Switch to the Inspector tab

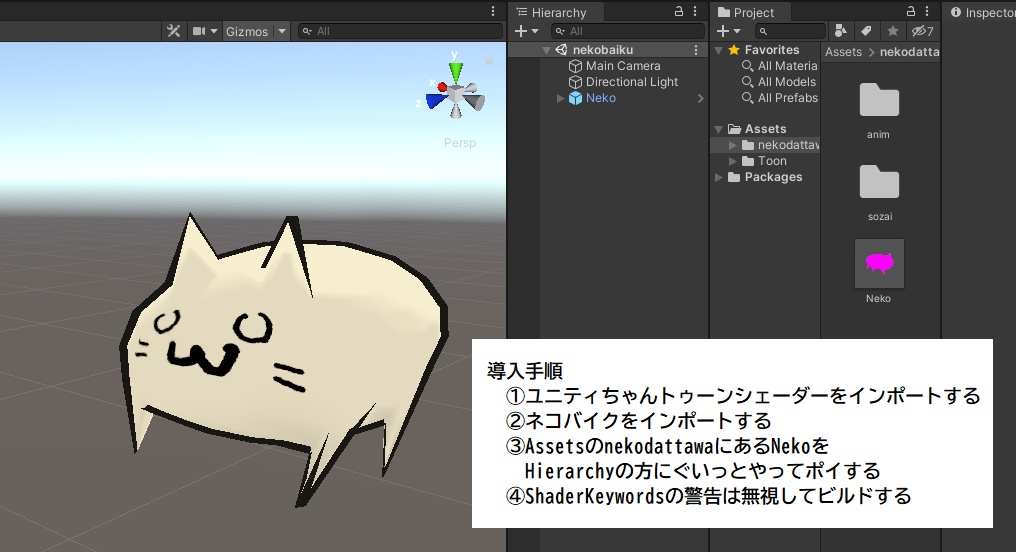tap(982, 12)
